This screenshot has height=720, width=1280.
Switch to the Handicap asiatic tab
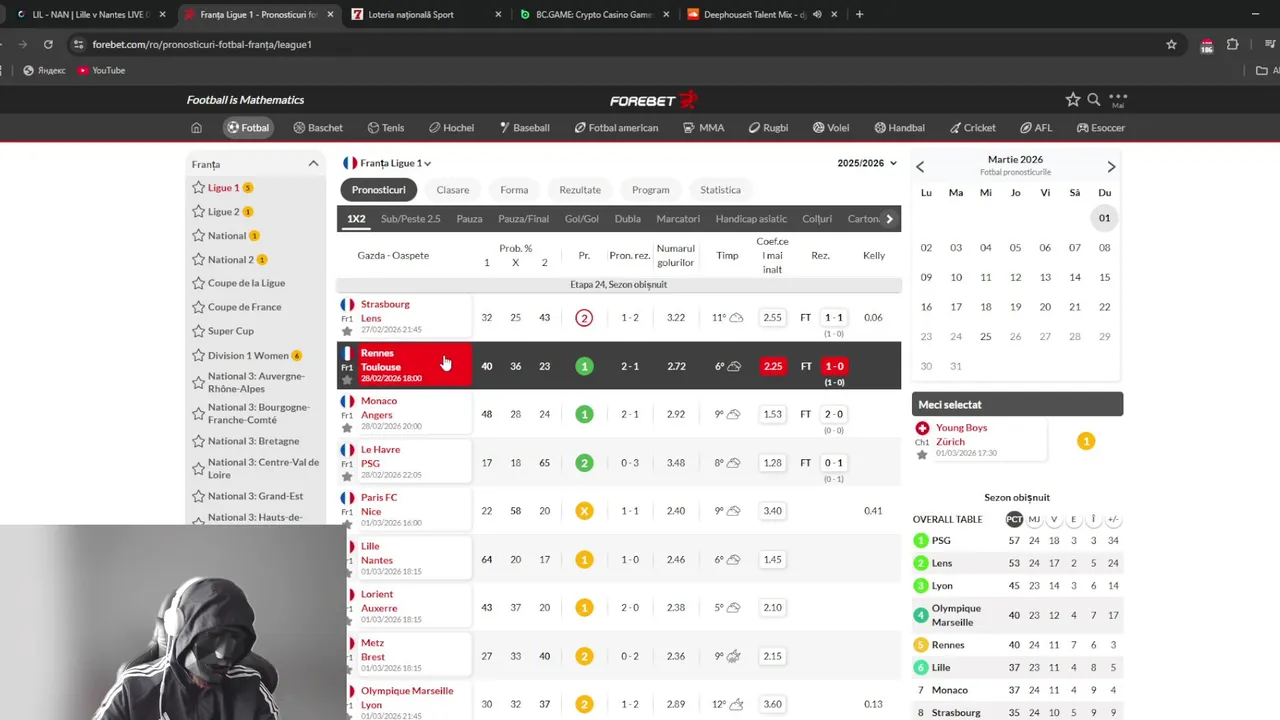[x=751, y=219]
